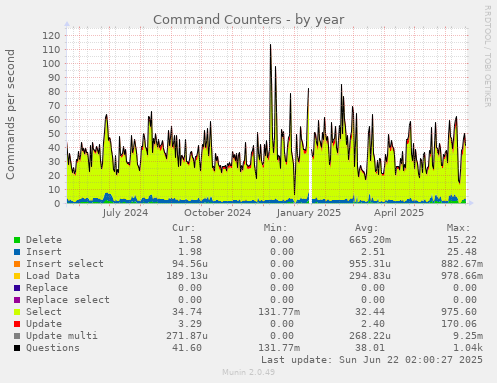The image size is (497, 383).
Task: Click the purple Replace select legend swatch
Action: click(x=17, y=300)
